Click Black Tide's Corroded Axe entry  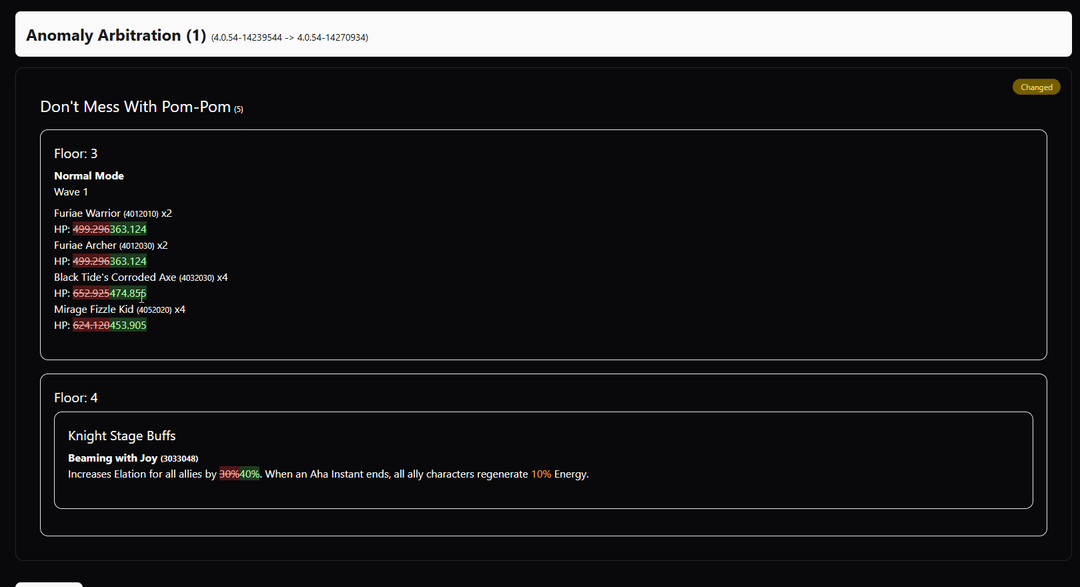point(115,278)
